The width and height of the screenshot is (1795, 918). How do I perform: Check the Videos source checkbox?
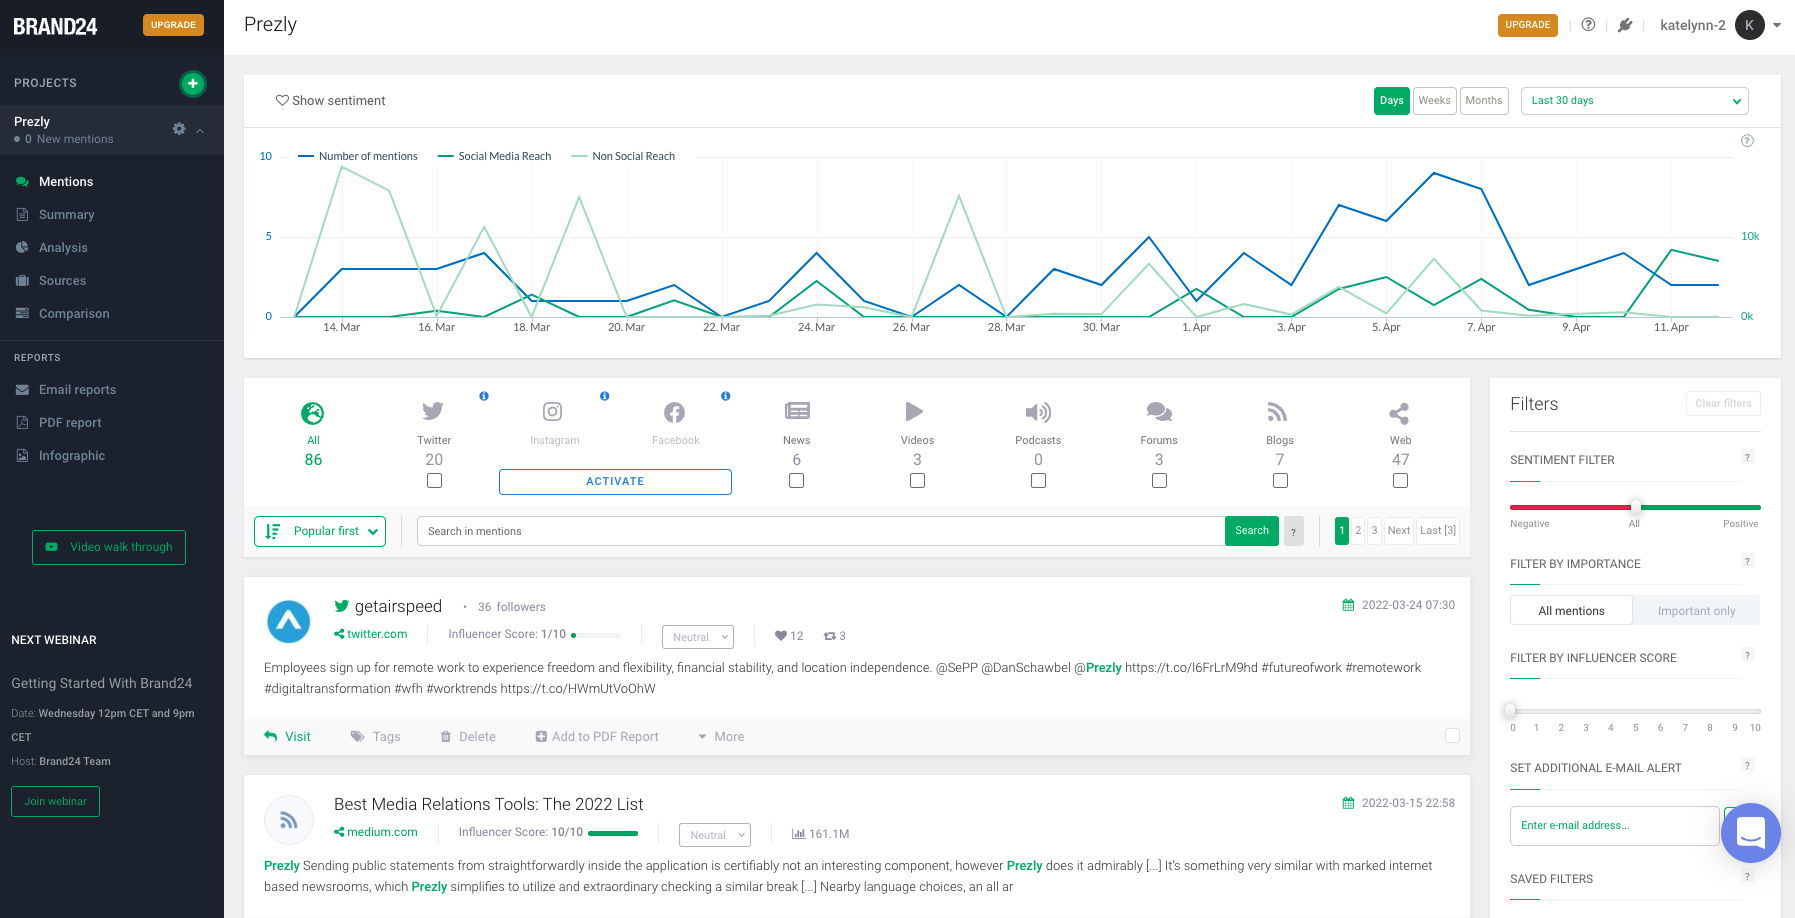pos(917,481)
